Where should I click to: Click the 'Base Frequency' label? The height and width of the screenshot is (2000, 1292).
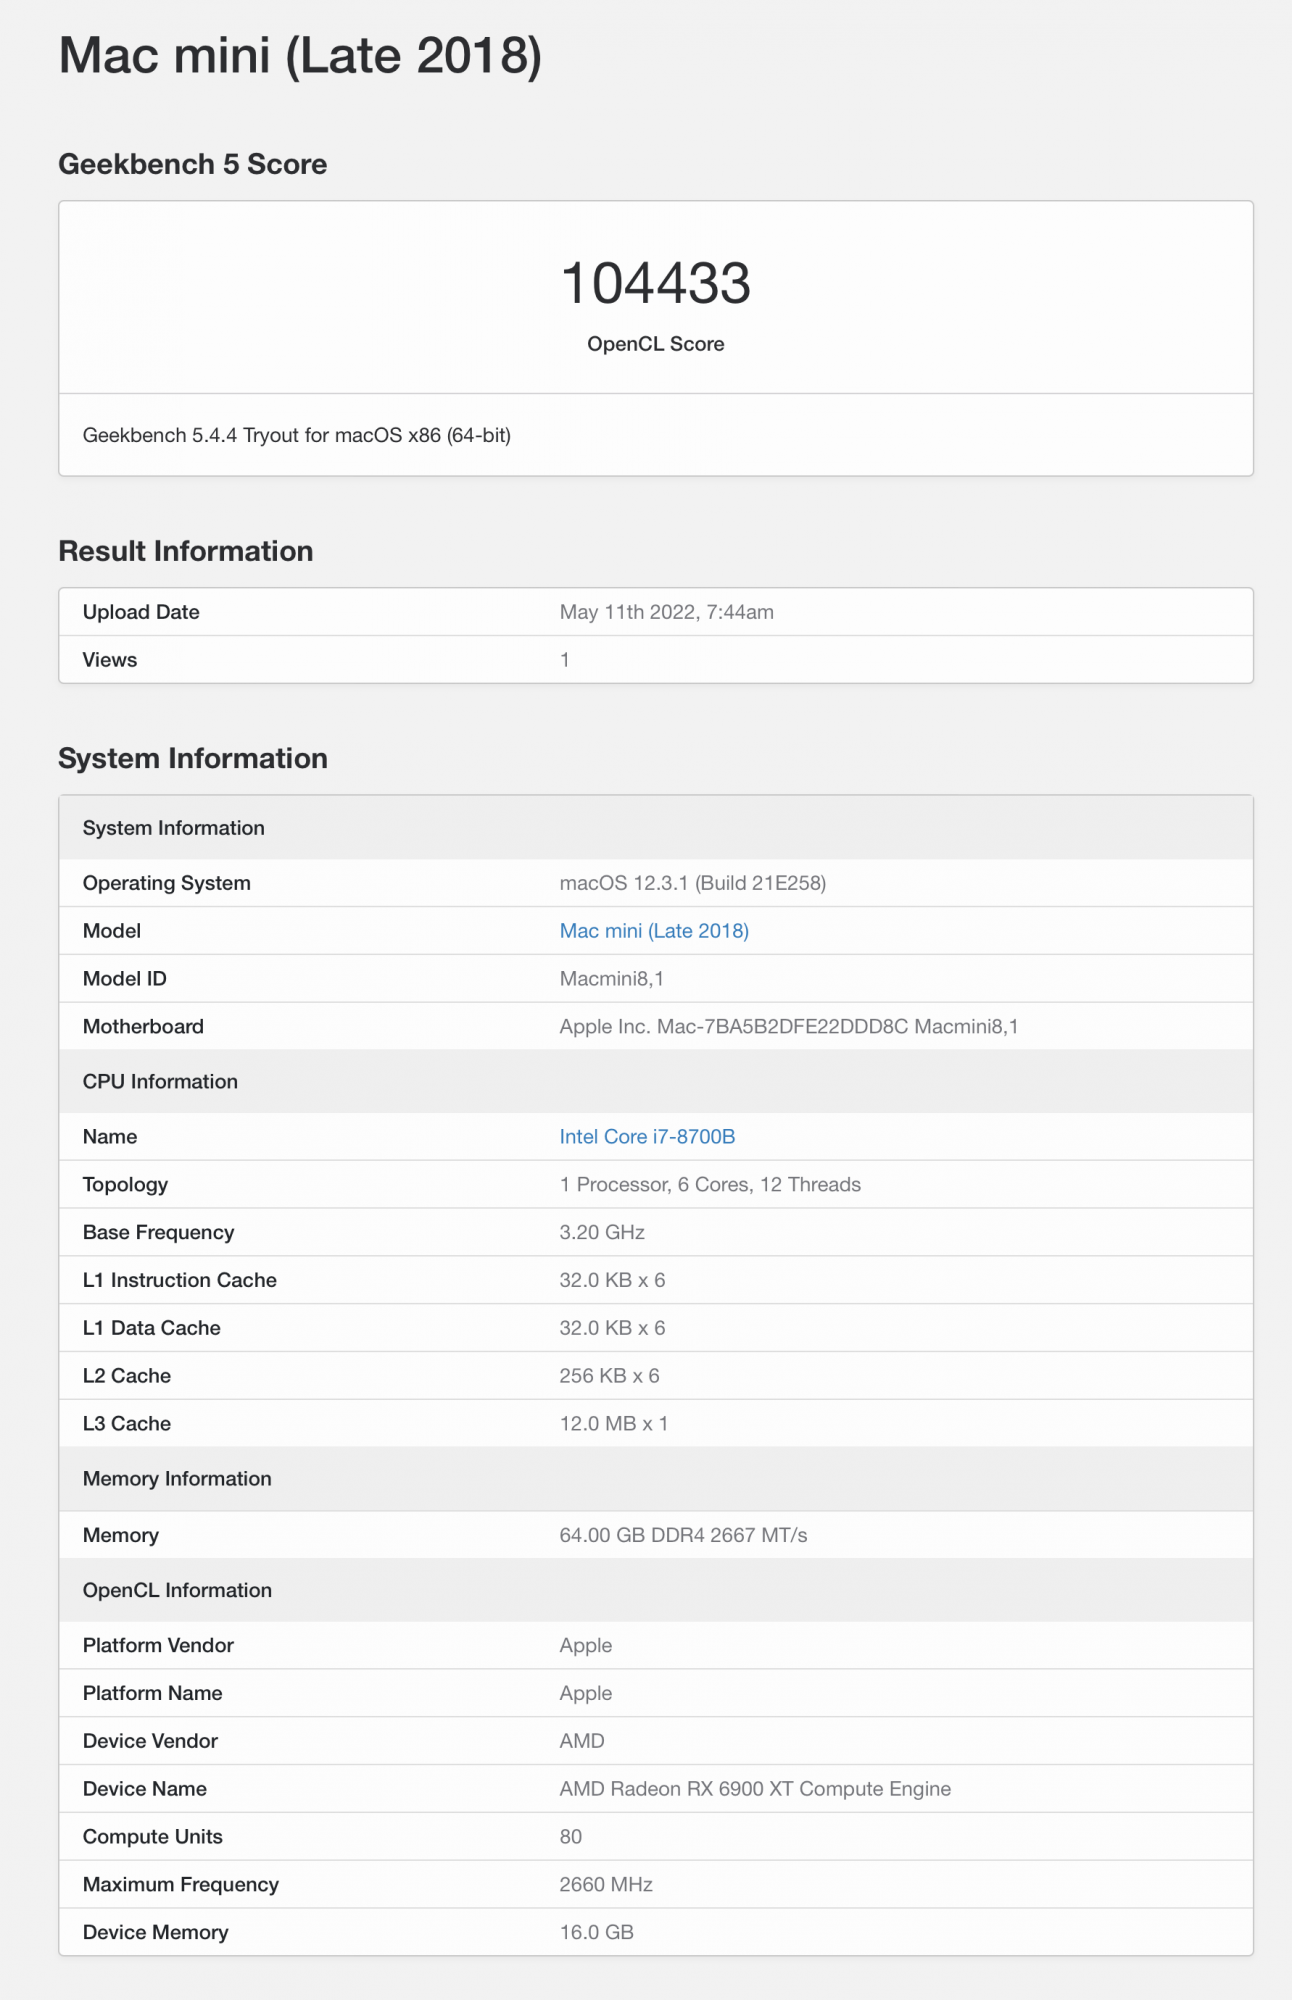[x=159, y=1233]
